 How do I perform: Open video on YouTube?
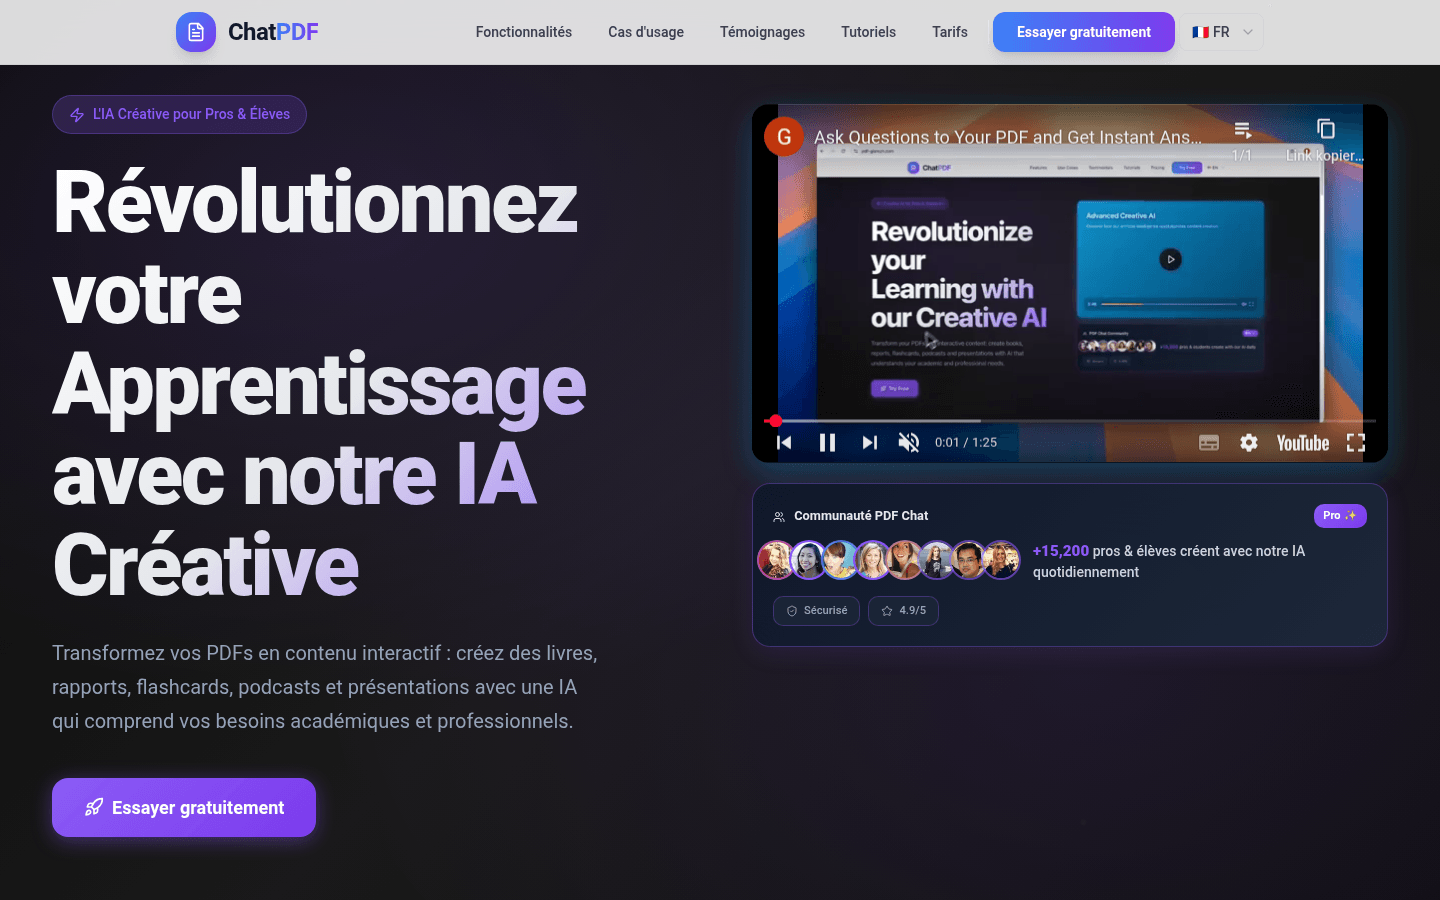pos(1302,443)
